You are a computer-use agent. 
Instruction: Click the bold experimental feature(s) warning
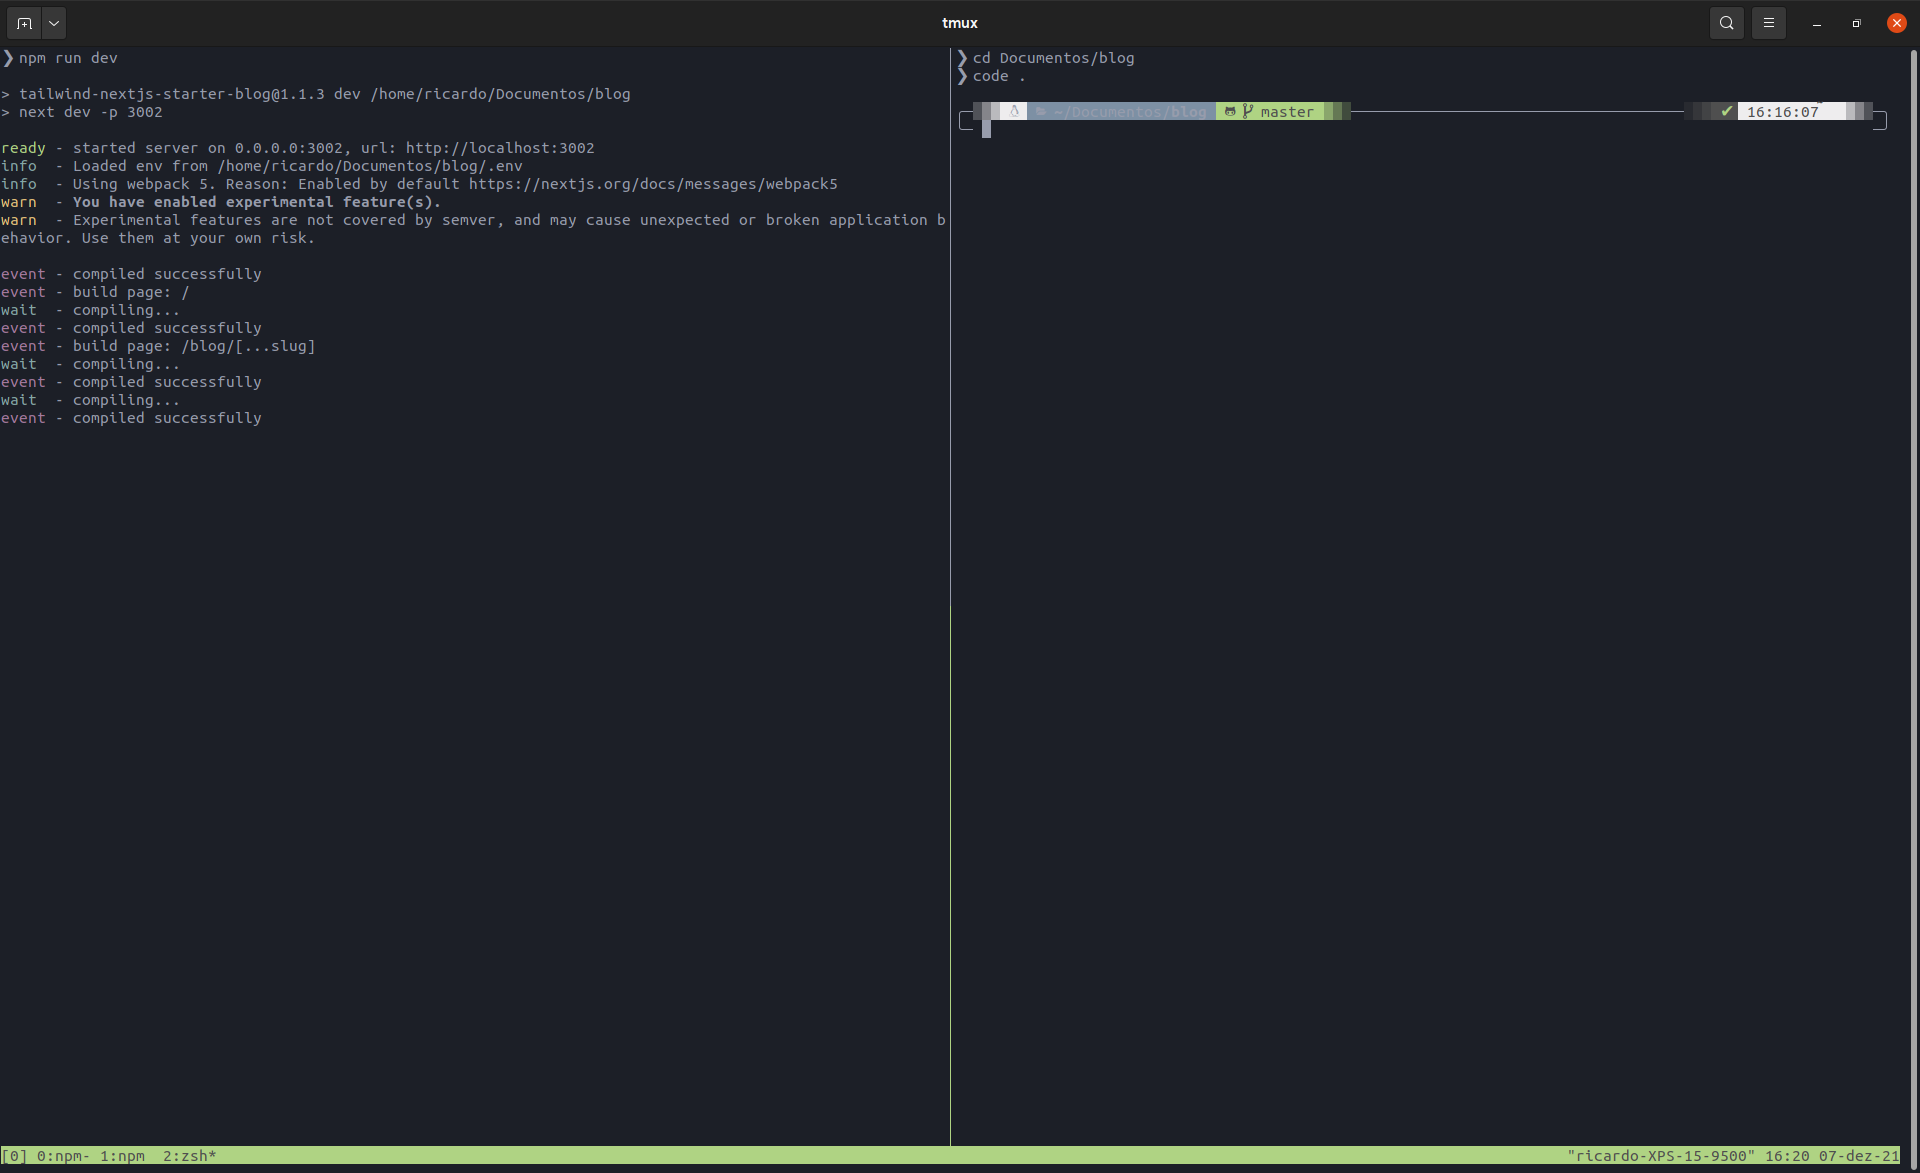257,202
